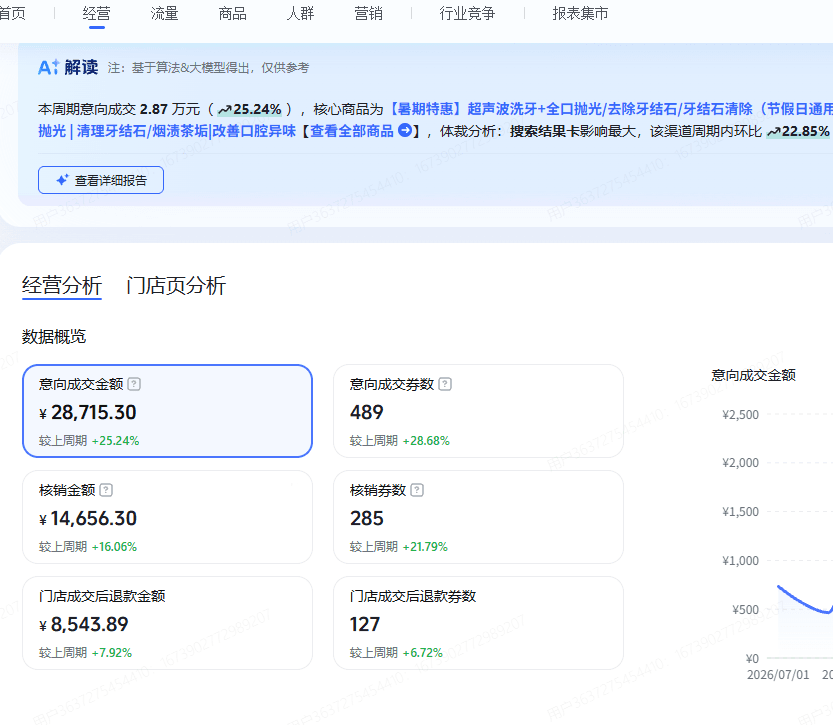
Task: Open the 查看全部商品 link
Action: (352, 131)
